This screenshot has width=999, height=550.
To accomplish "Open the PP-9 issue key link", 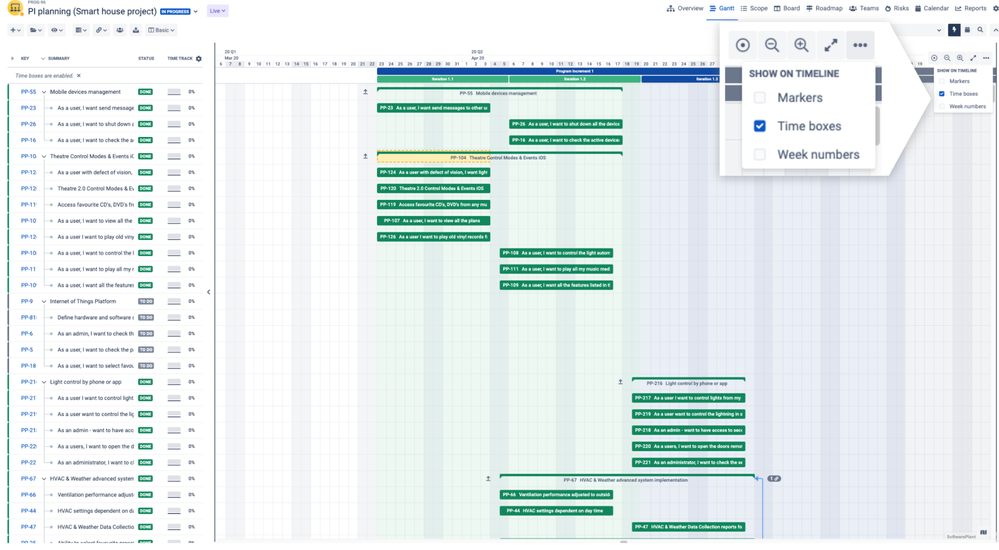I will pyautogui.click(x=26, y=301).
